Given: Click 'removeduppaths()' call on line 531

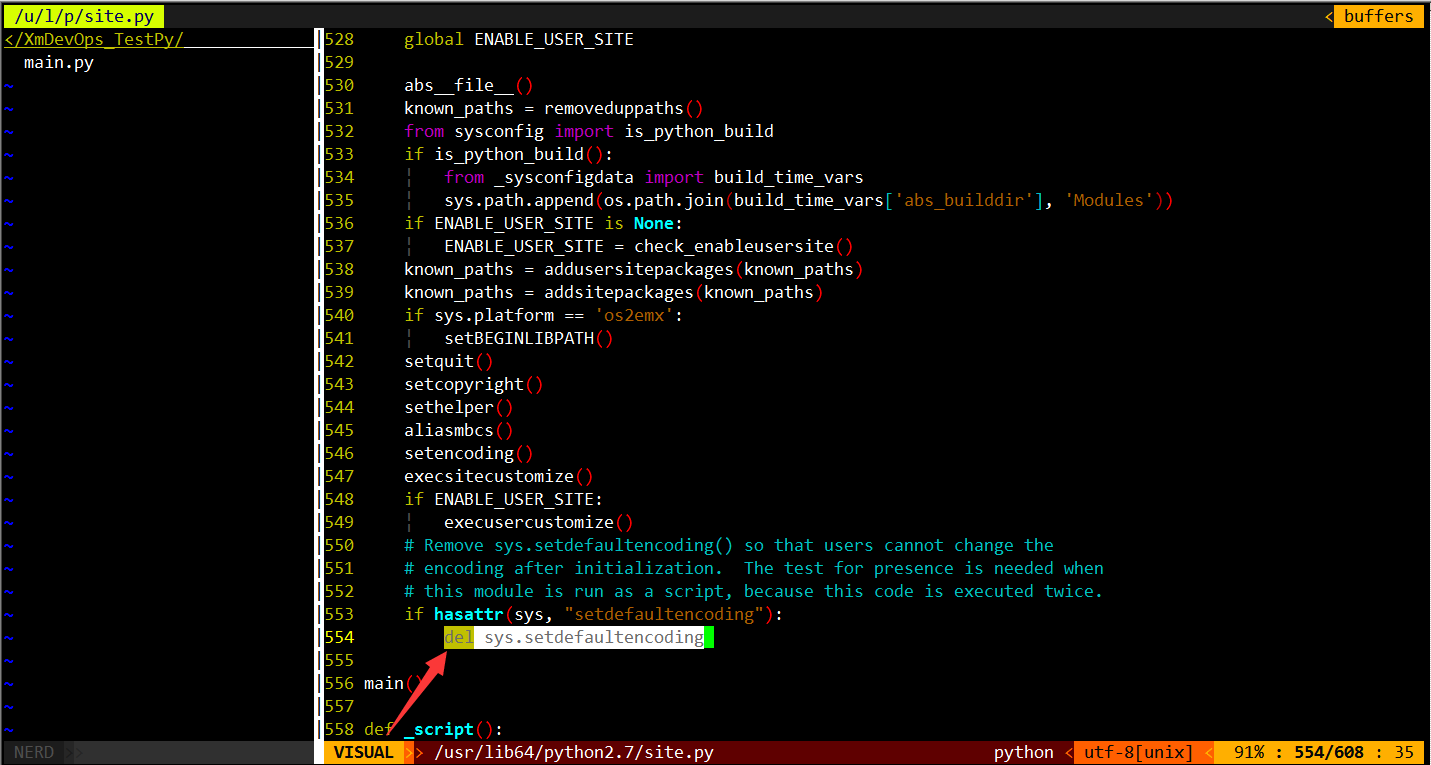Looking at the screenshot, I should point(624,108).
